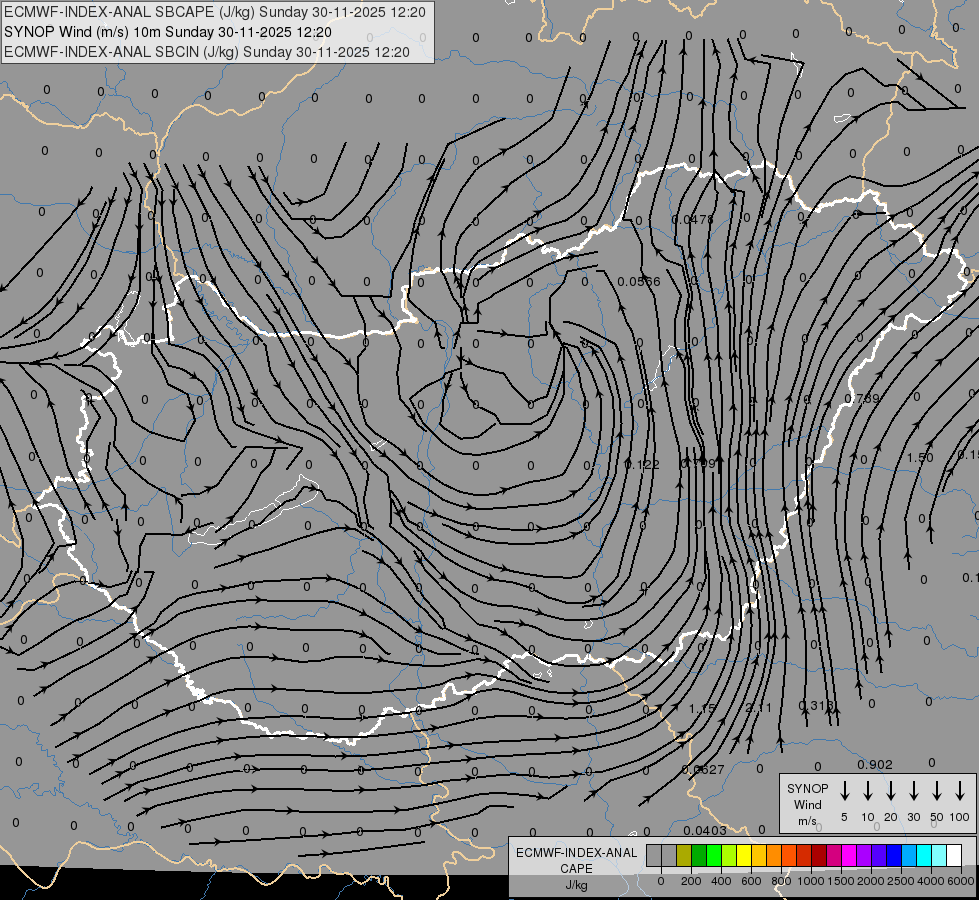The image size is (979, 900).
Task: Click the 50 m/s label in the wind legend
Action: tap(937, 817)
